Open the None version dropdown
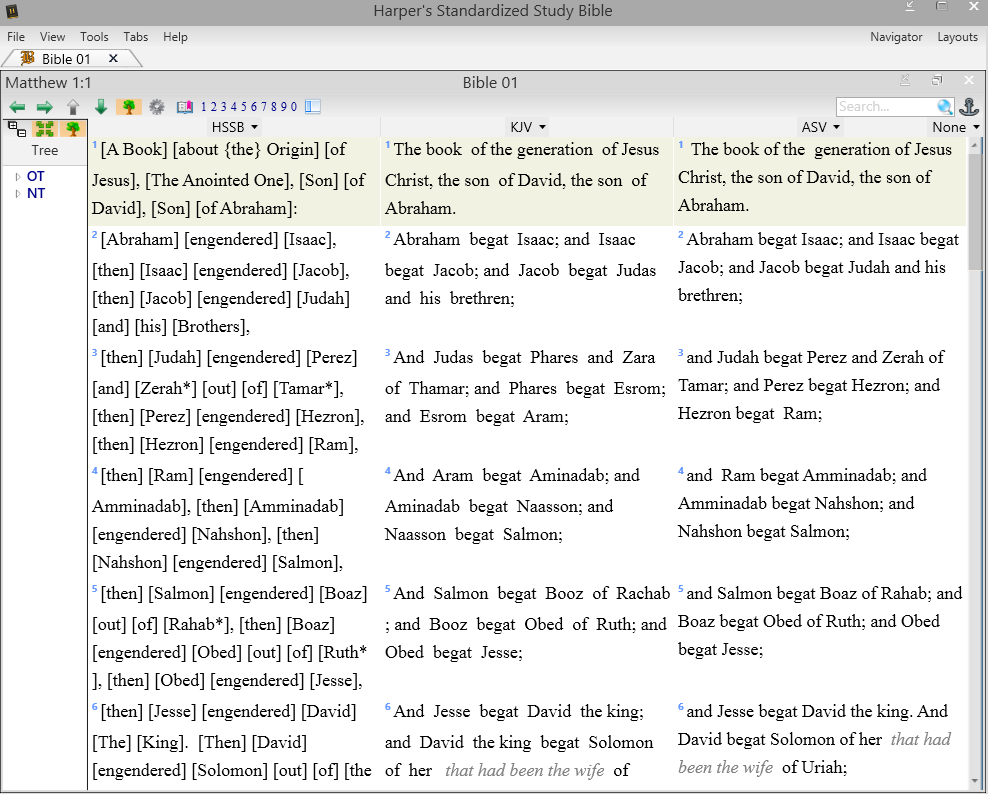The width and height of the screenshot is (988, 794). [x=955, y=127]
